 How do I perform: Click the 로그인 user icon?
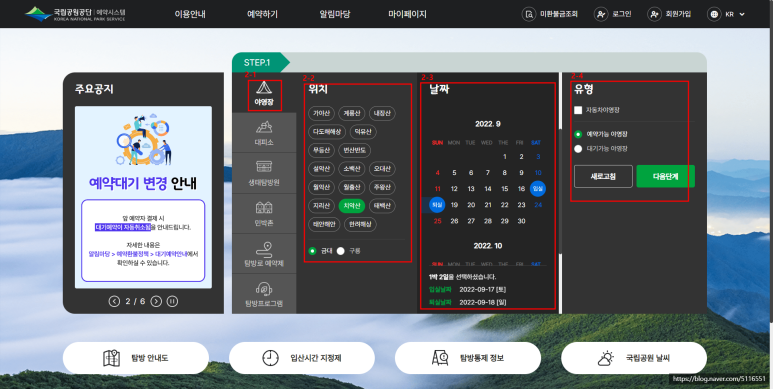coord(600,14)
